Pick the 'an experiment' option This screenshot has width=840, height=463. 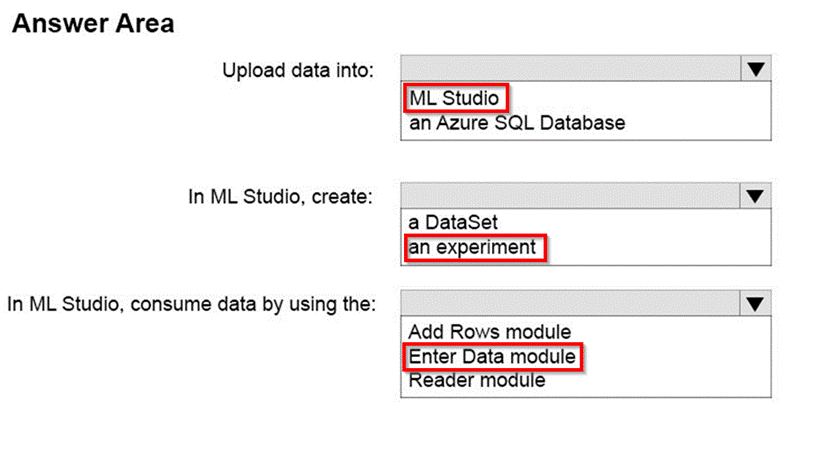[x=473, y=247]
